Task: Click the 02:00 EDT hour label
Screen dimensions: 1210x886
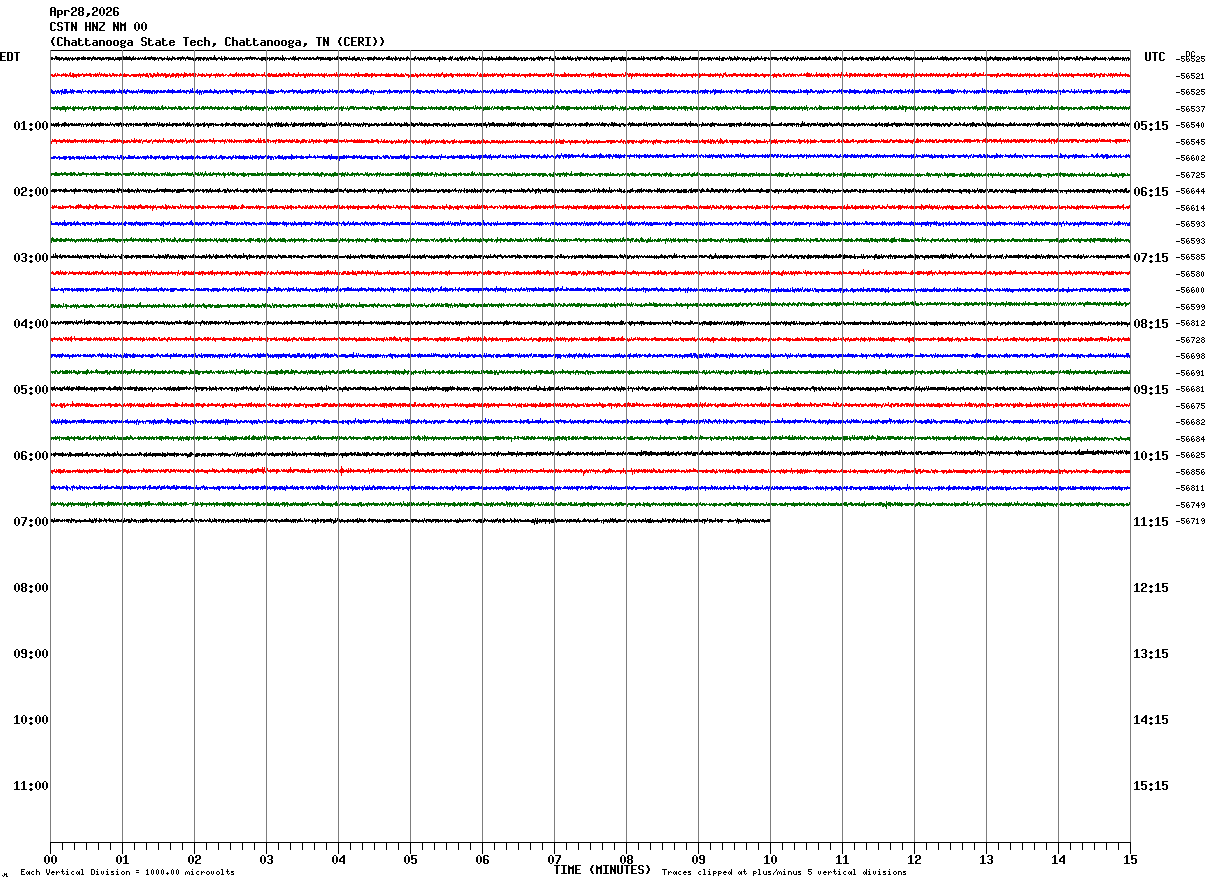Action: tap(31, 192)
